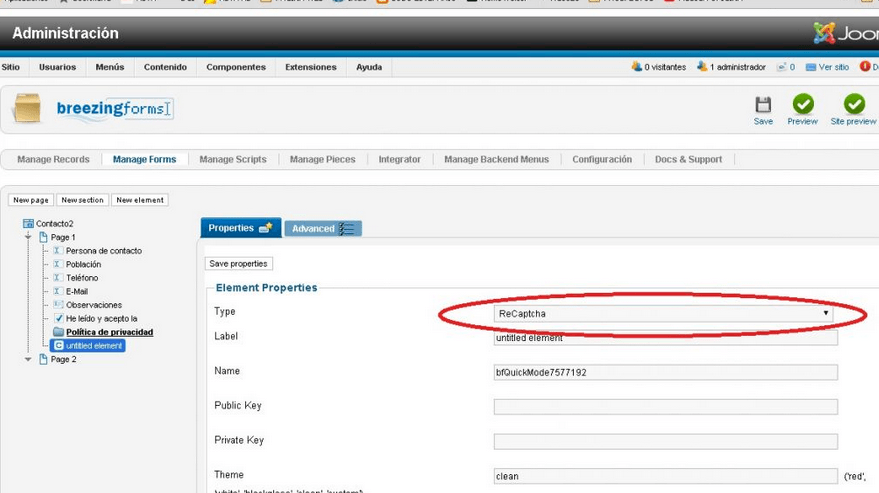Image resolution: width=879 pixels, height=493 pixels.
Task: Click the ReCaptcha icon of untitled element
Action: click(x=58, y=345)
